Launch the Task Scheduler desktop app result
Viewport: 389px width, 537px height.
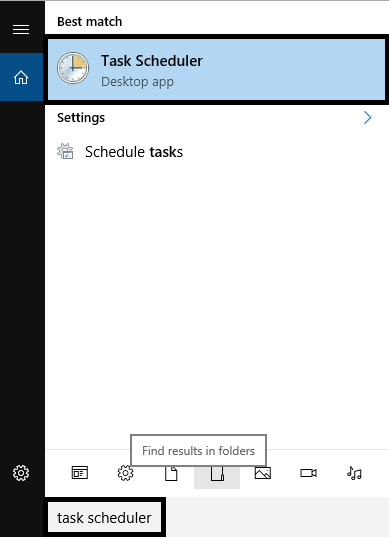[216, 70]
